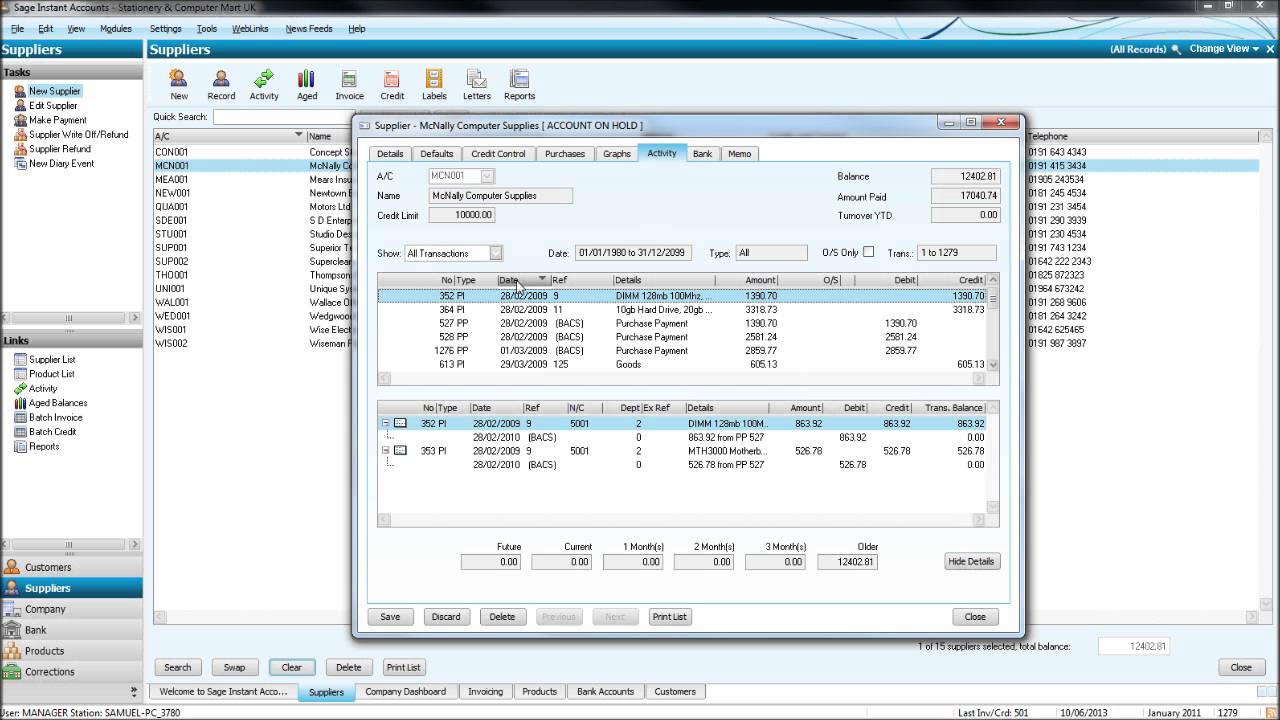Viewport: 1280px width, 720px height.
Task: Click the Quick Search field
Action: coord(283,117)
